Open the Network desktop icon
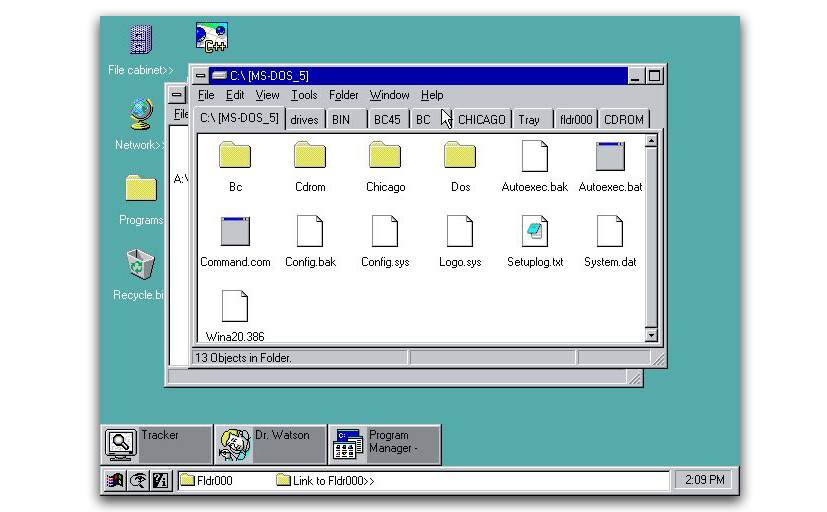The image size is (827, 512). click(140, 115)
